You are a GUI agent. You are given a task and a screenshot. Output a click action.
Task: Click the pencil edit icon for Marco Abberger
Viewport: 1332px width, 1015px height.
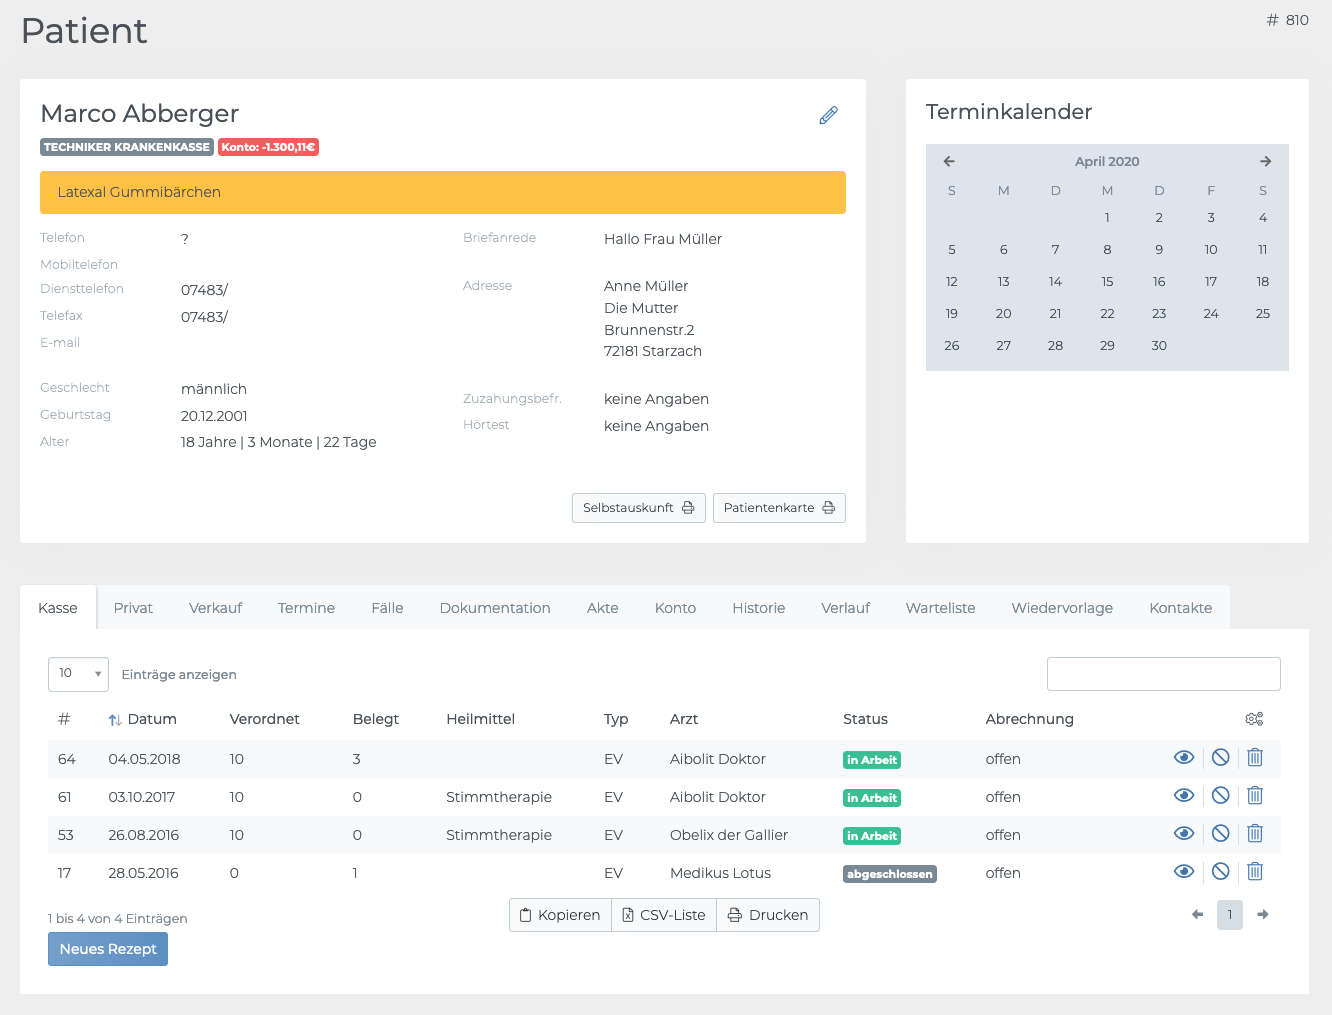tap(828, 116)
